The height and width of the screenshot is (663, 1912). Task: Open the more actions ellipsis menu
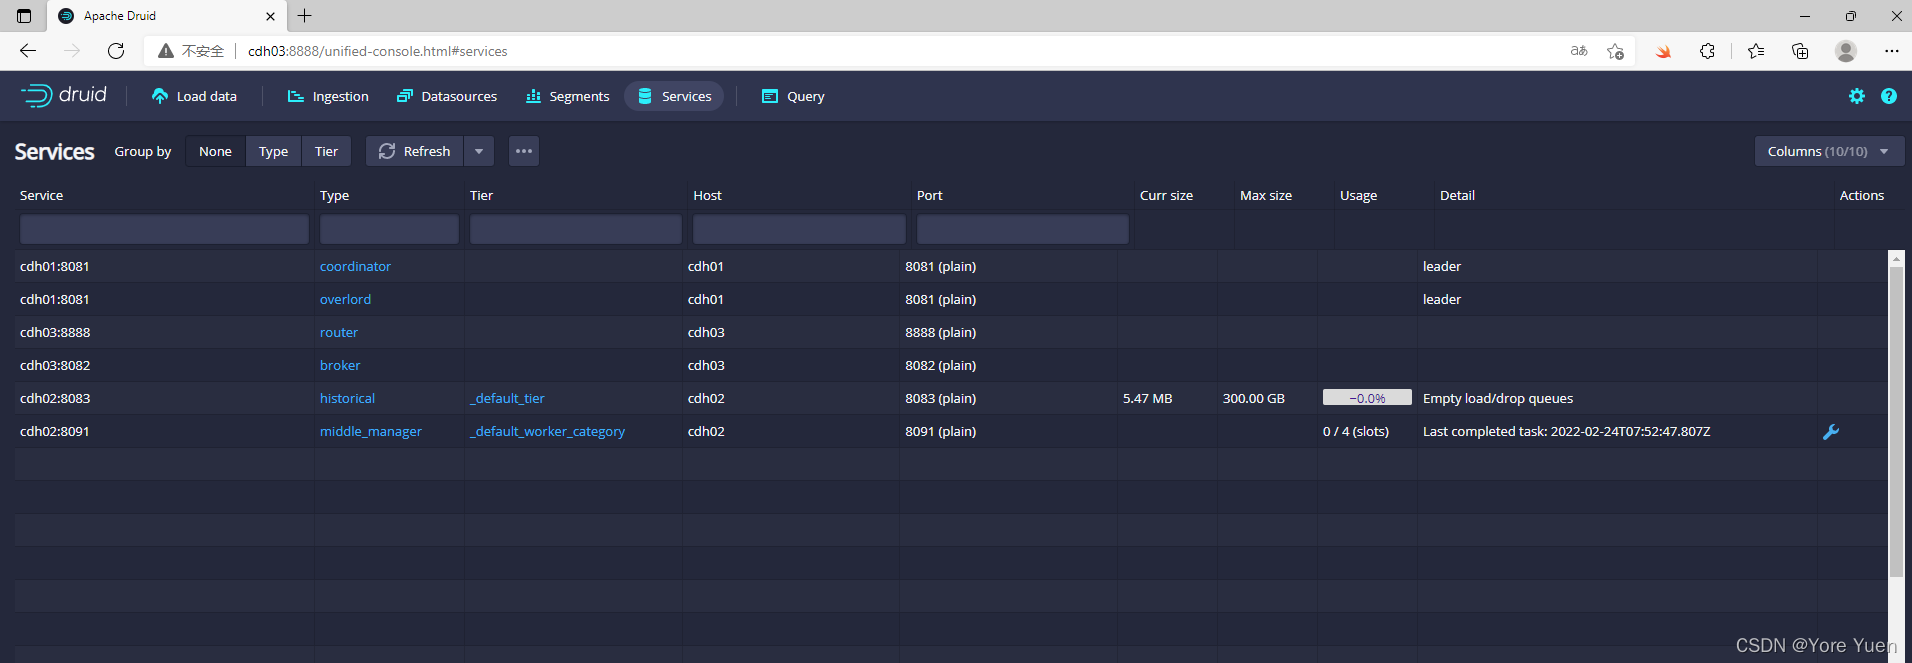point(524,151)
